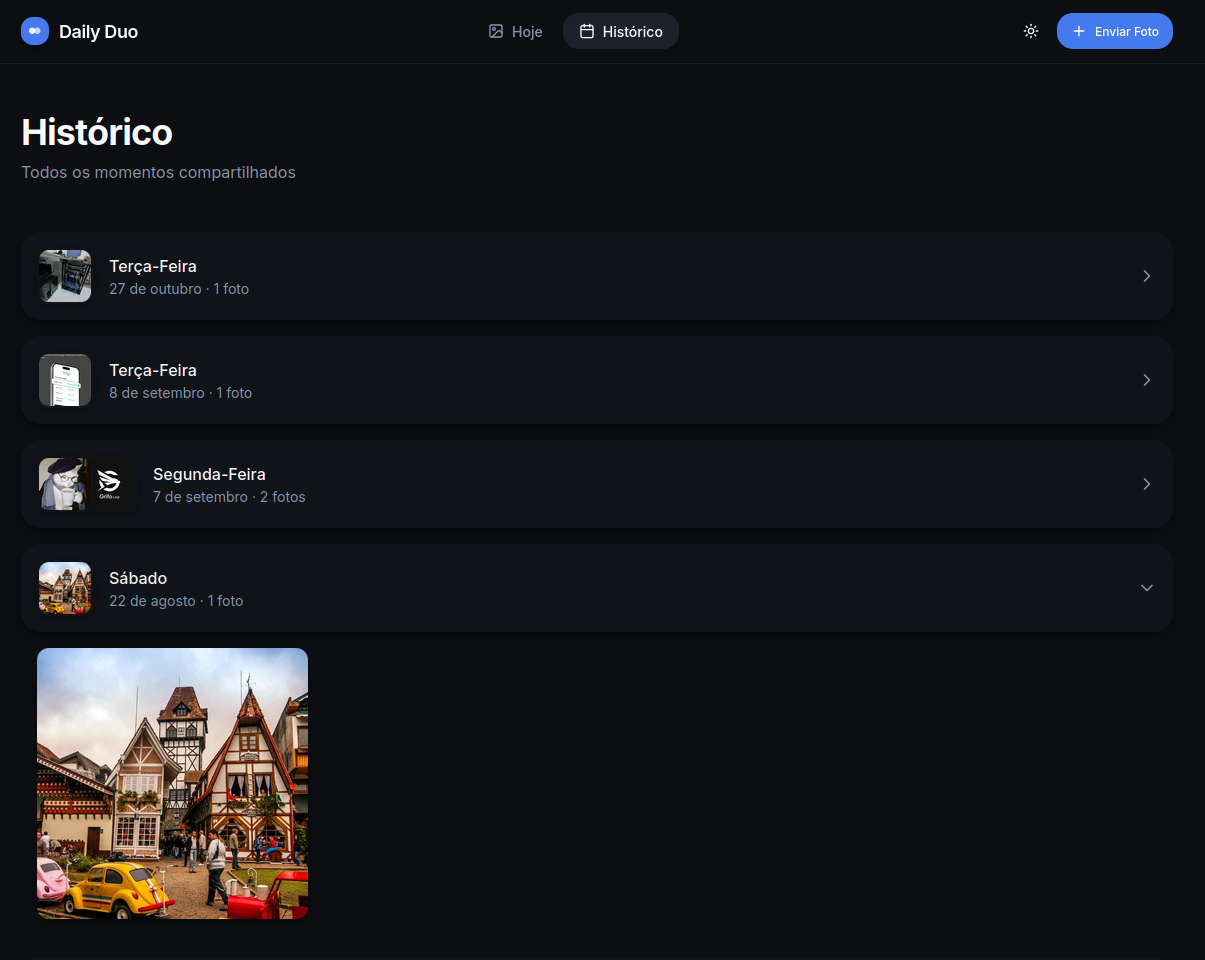The width and height of the screenshot is (1205, 960).
Task: Click the Histórico page heading
Action: pyautogui.click(x=97, y=132)
